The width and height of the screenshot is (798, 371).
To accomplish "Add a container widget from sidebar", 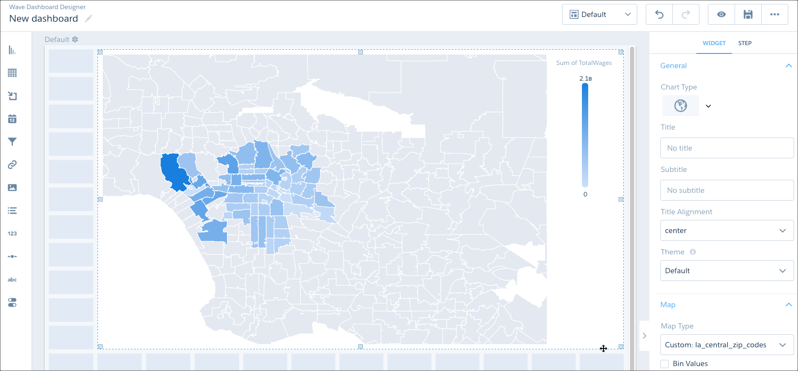I will (x=12, y=96).
